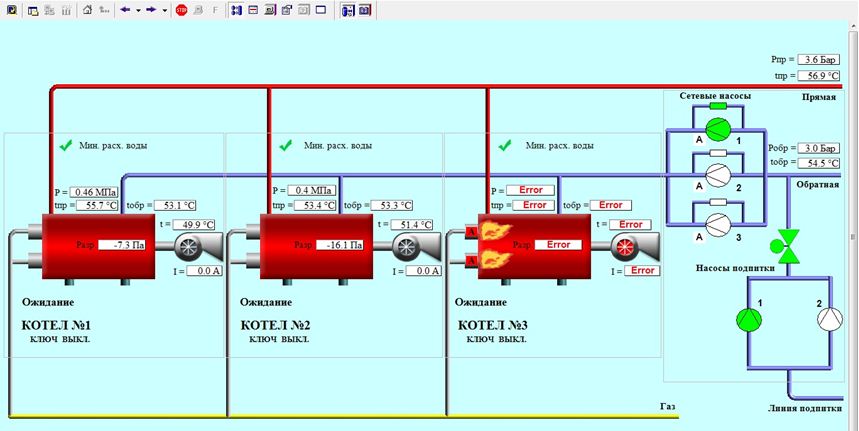Click the Pпр 3.6 Бар value field
Viewport: 859px width, 431px height.
pyautogui.click(x=819, y=60)
